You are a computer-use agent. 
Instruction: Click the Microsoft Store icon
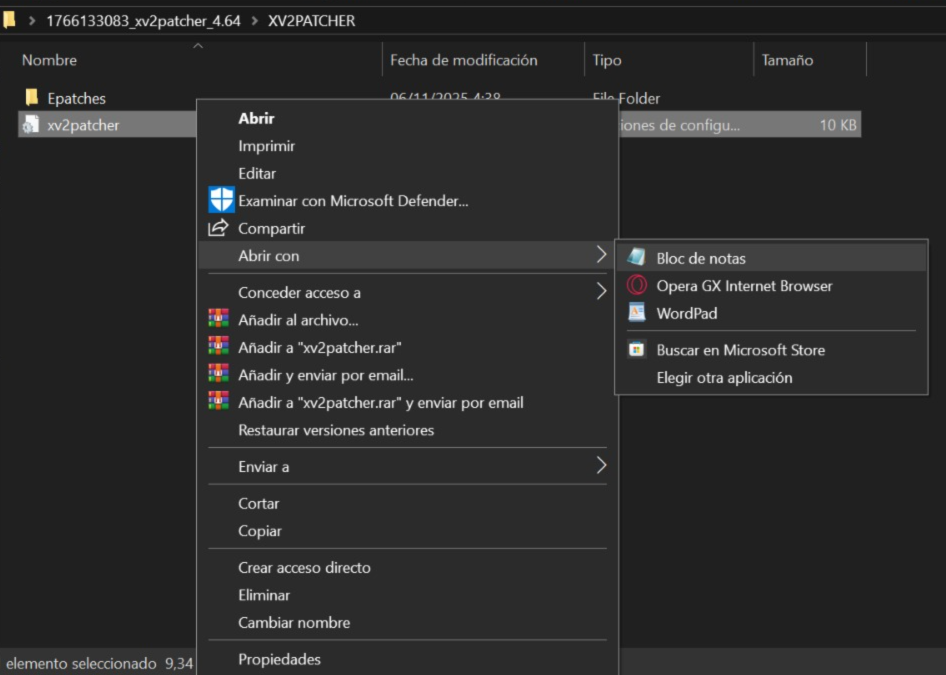636,349
